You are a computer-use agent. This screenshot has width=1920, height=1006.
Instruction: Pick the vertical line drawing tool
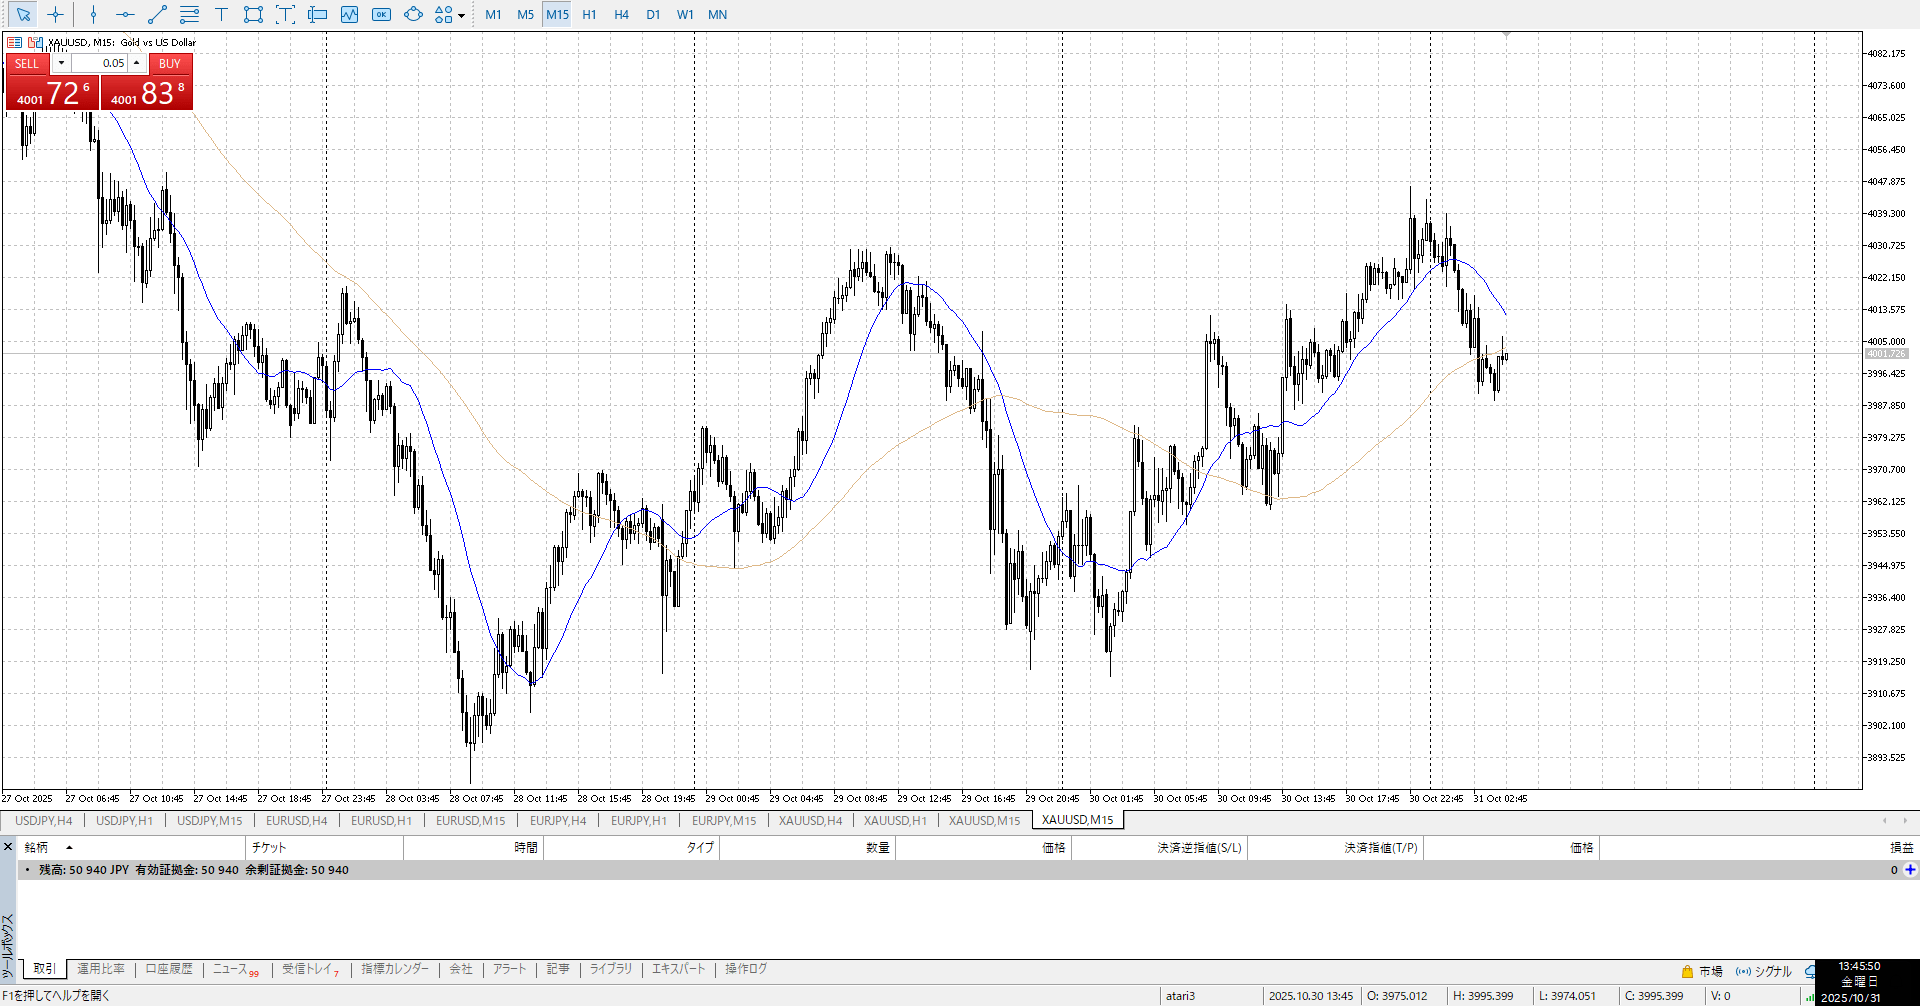tap(93, 14)
